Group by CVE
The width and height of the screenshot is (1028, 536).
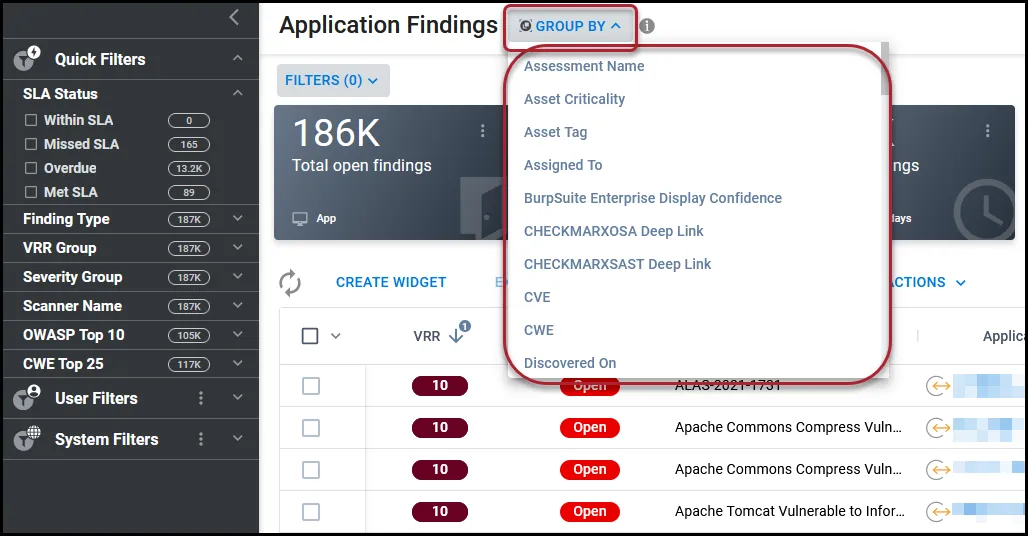tap(537, 297)
